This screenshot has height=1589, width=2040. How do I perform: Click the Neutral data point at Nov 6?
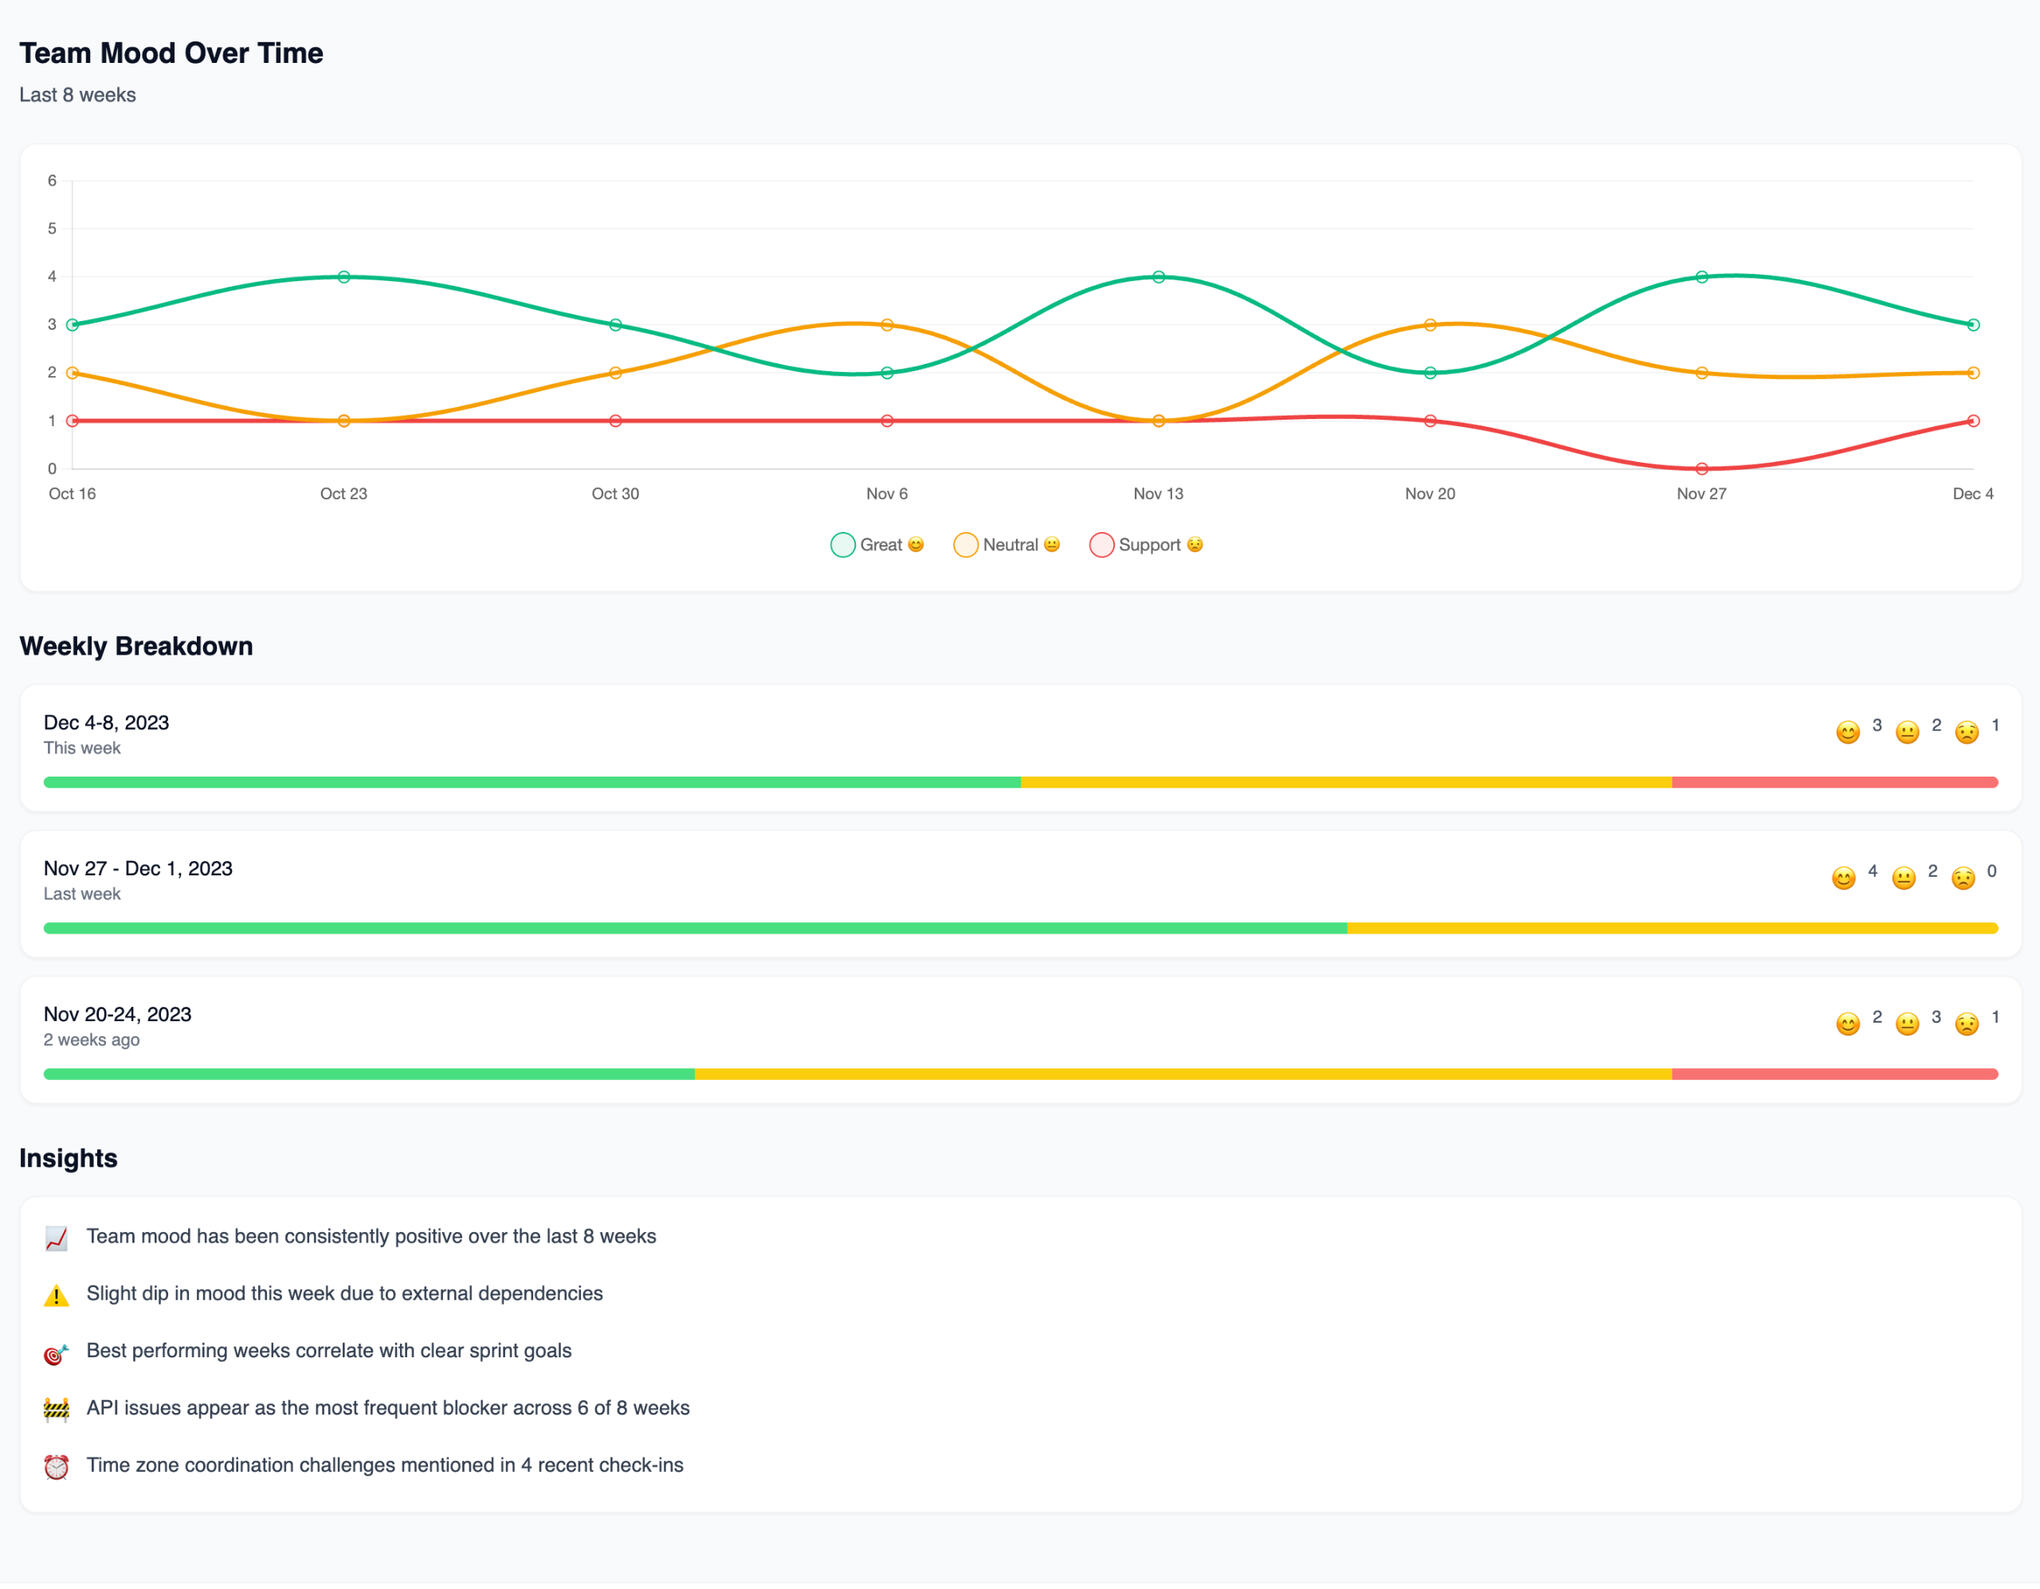click(887, 325)
